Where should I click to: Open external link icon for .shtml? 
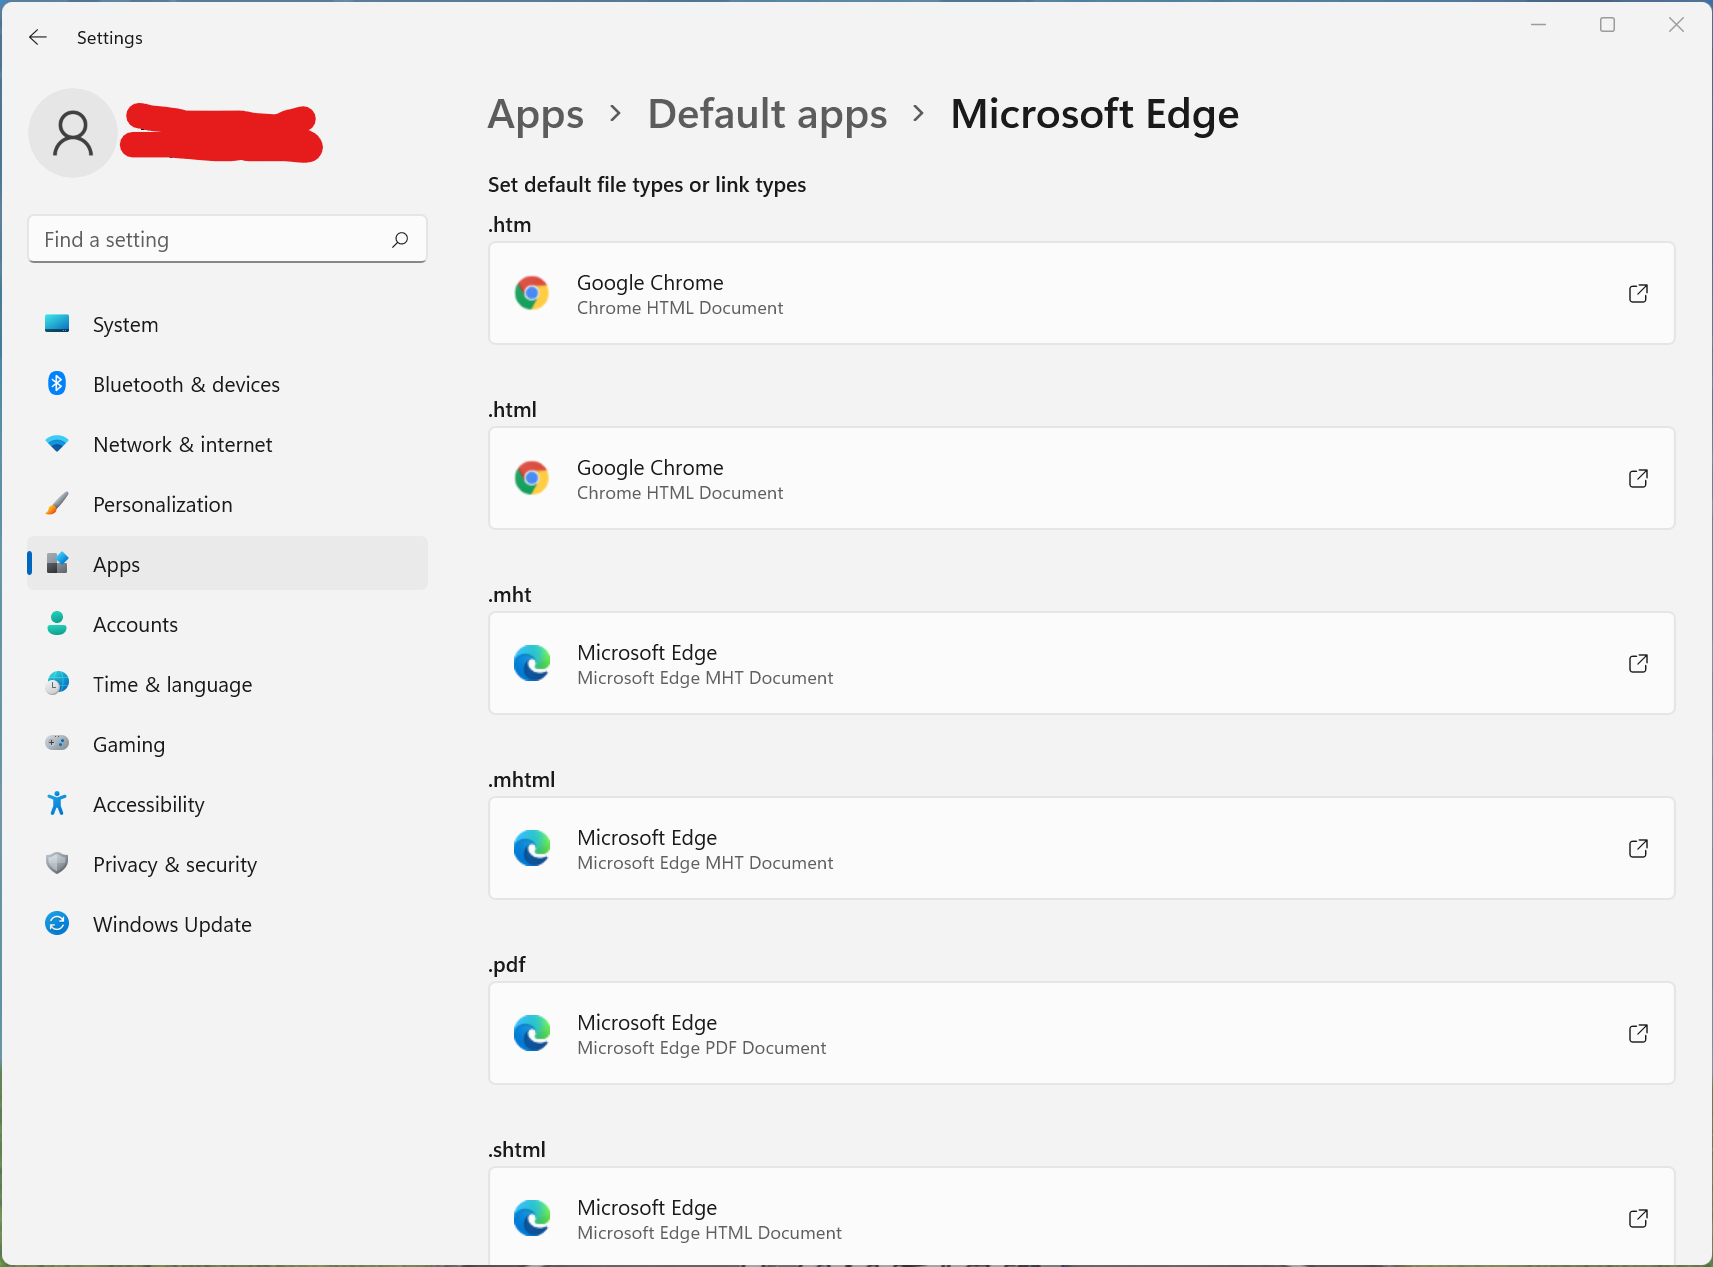pyautogui.click(x=1638, y=1218)
